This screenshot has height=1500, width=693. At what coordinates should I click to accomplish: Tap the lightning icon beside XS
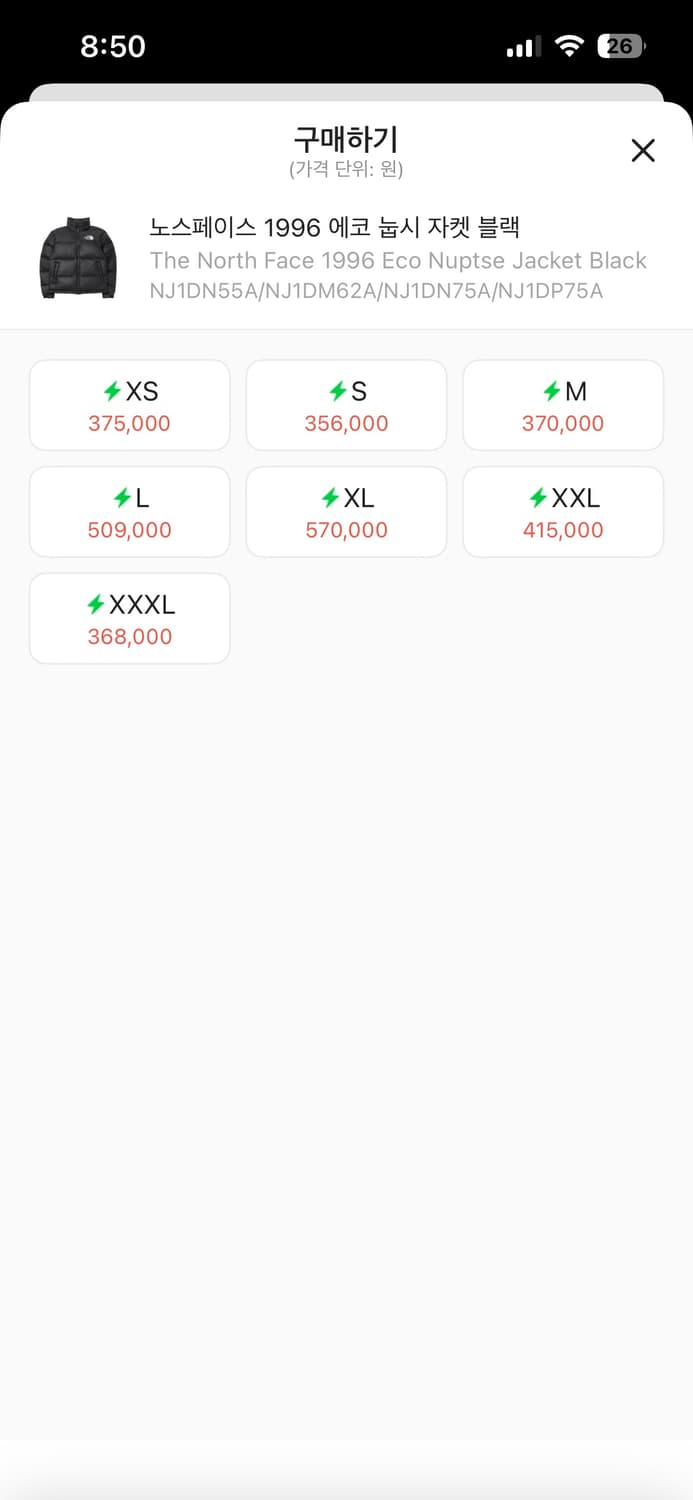pyautogui.click(x=112, y=391)
